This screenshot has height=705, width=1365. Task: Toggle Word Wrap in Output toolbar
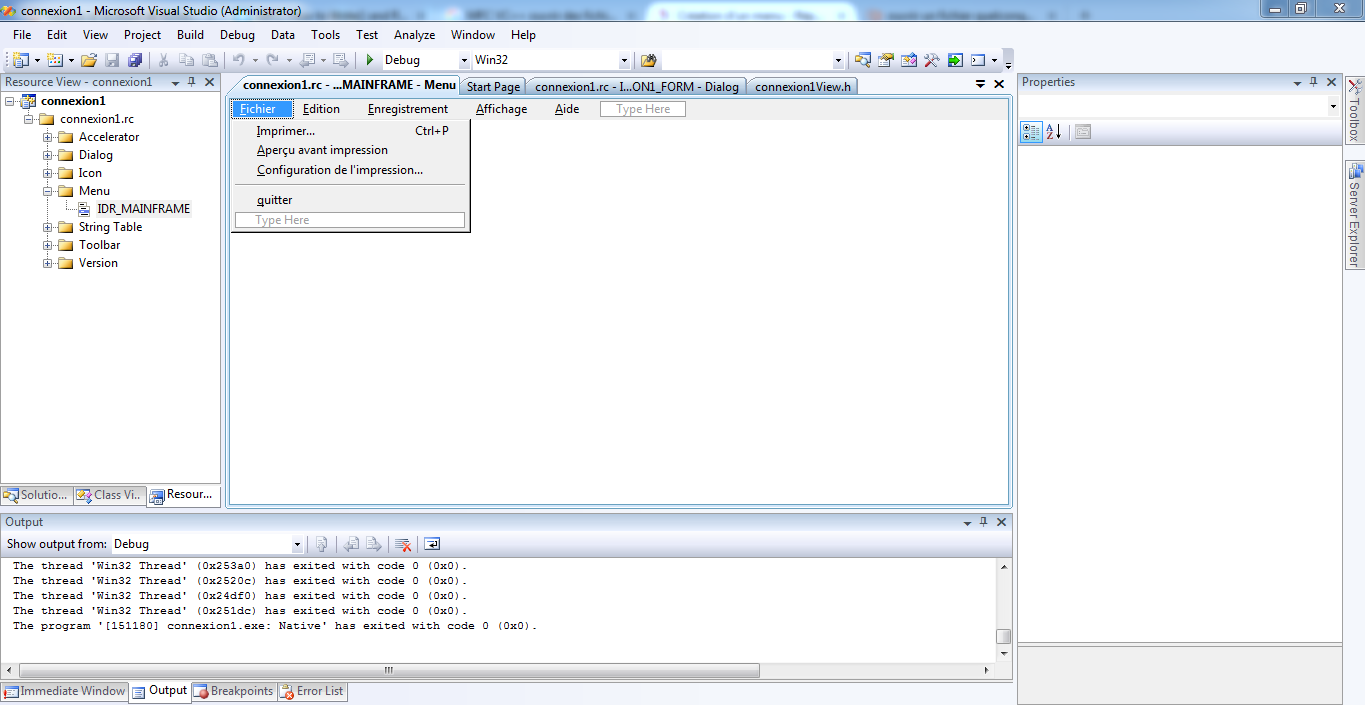tap(432, 544)
